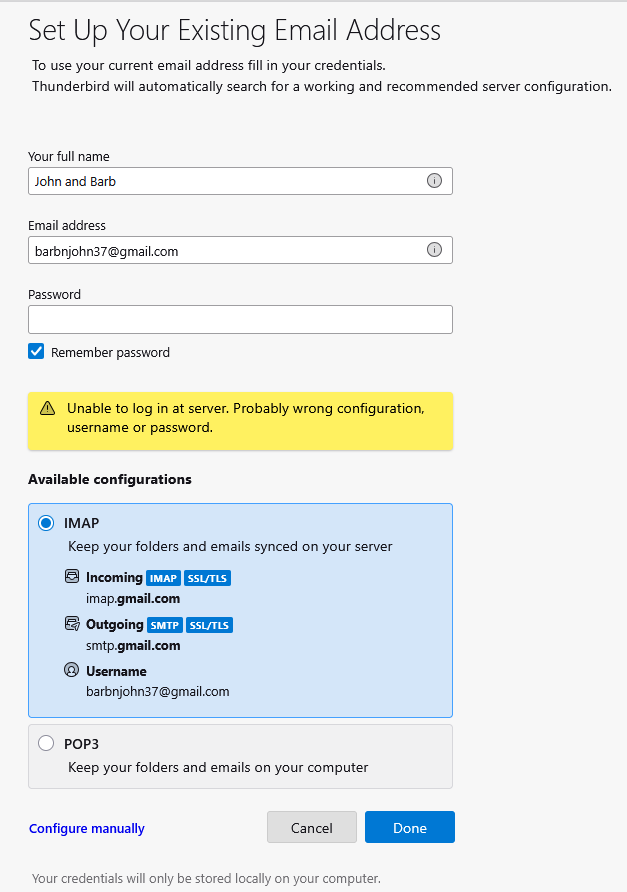Click the incoming SSL/TLS security badge
627x892 pixels.
[x=208, y=579]
